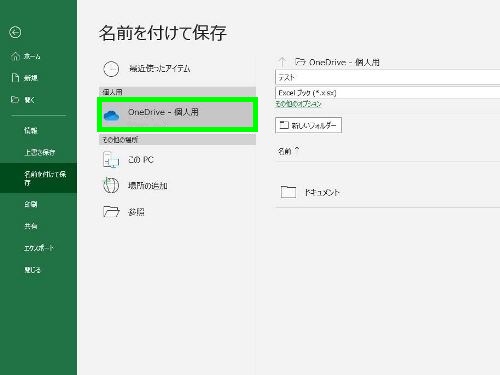Click 上書き保存 (Save) in sidebar
The image size is (500, 375).
[40, 152]
